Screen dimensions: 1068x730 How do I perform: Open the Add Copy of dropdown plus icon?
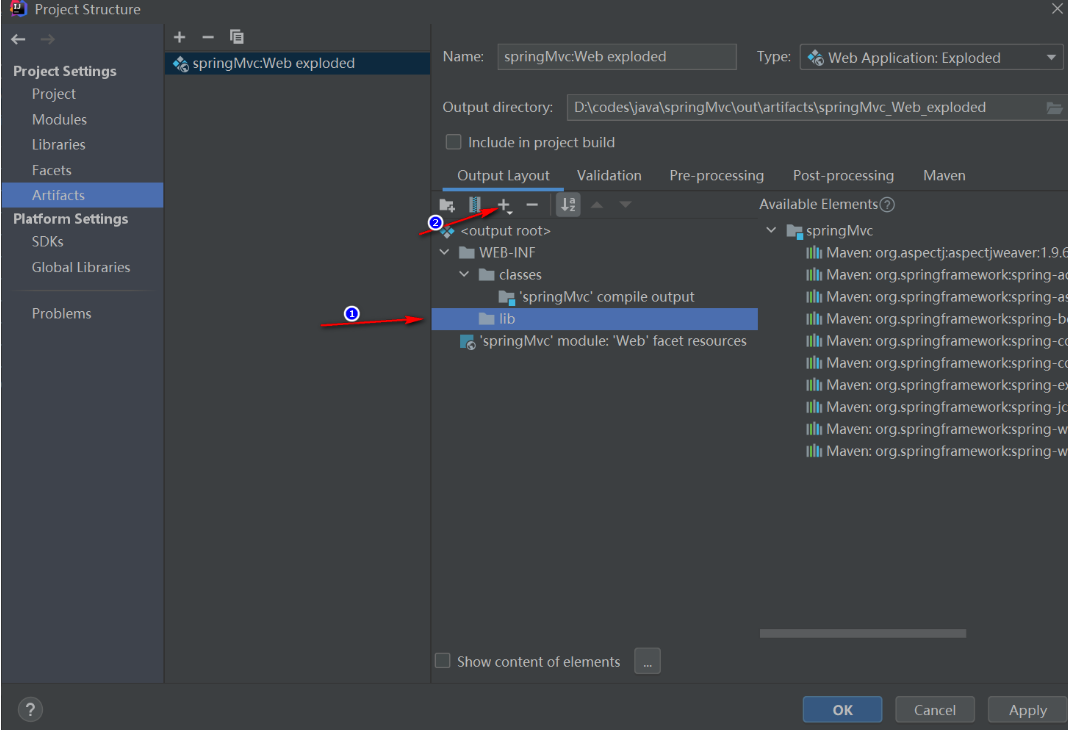505,205
